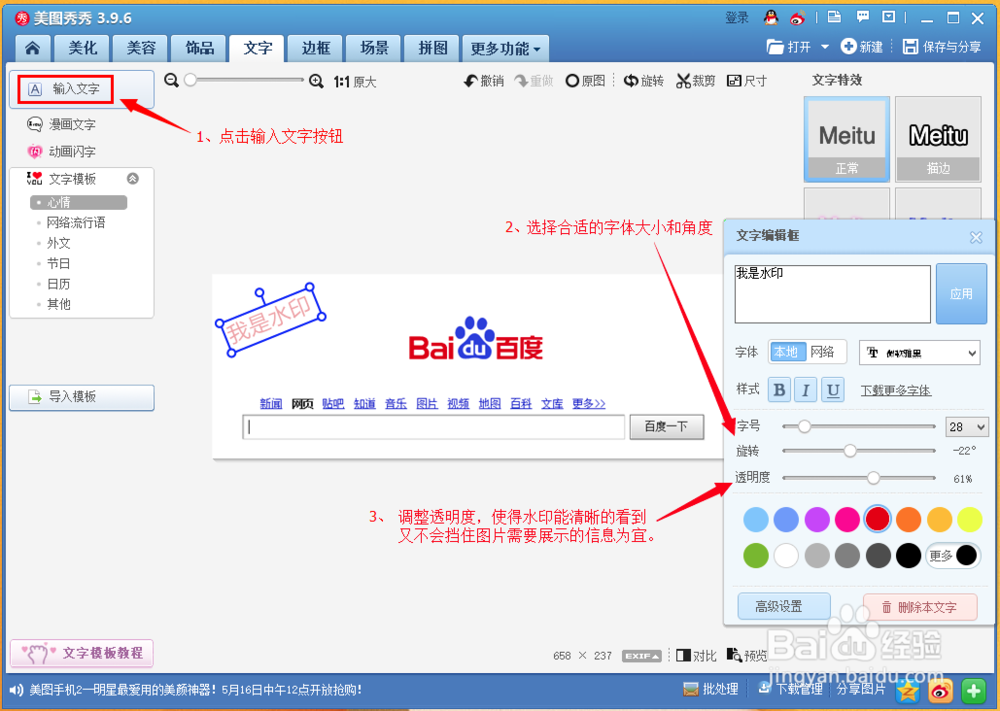The image size is (1000, 711).
Task: Click the 字号 size slider handle
Action: (x=804, y=426)
